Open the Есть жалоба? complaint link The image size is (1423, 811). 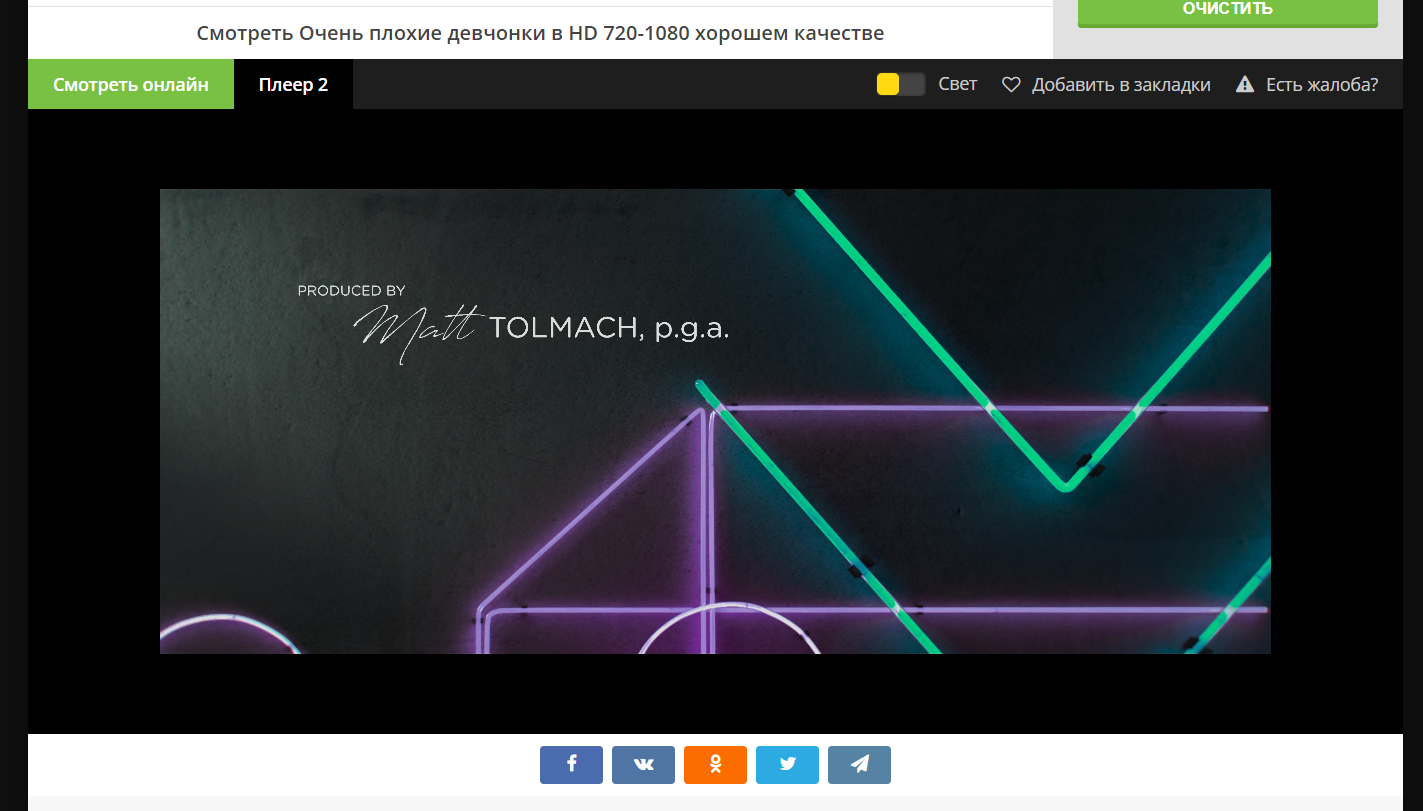pyautogui.click(x=1322, y=85)
